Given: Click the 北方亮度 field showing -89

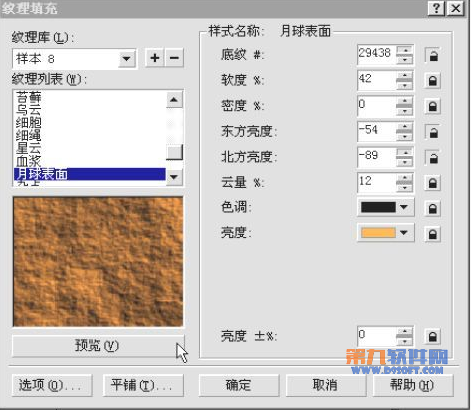Looking at the screenshot, I should [377, 157].
